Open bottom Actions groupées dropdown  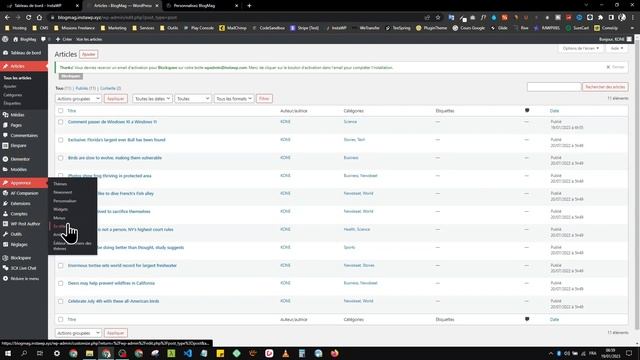coord(78,333)
